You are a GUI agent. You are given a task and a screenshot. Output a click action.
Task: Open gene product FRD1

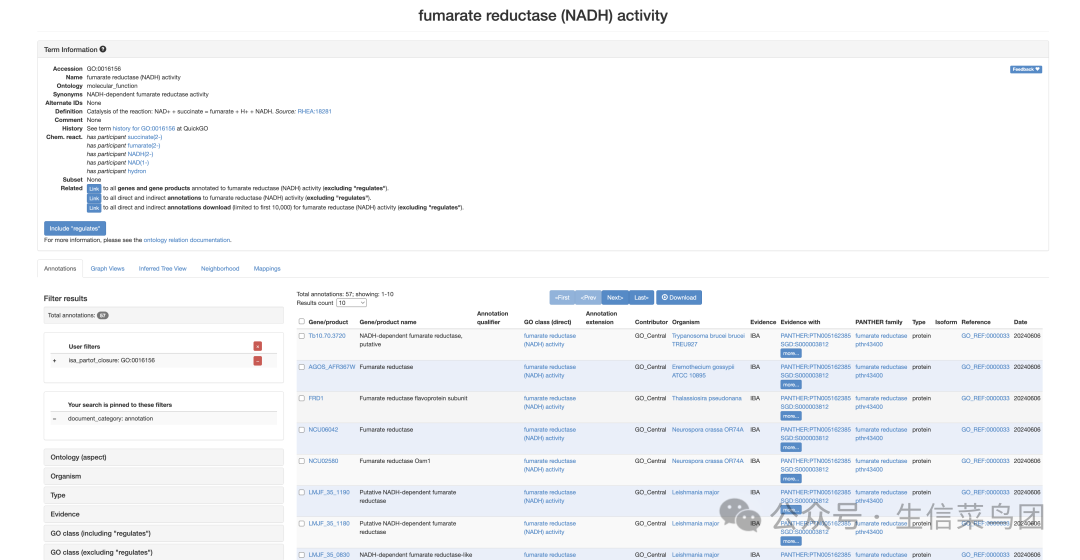pos(316,398)
